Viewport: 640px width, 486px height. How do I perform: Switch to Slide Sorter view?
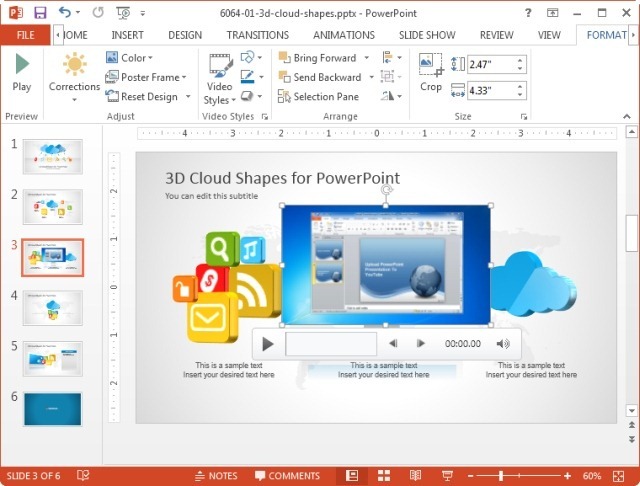(384, 475)
